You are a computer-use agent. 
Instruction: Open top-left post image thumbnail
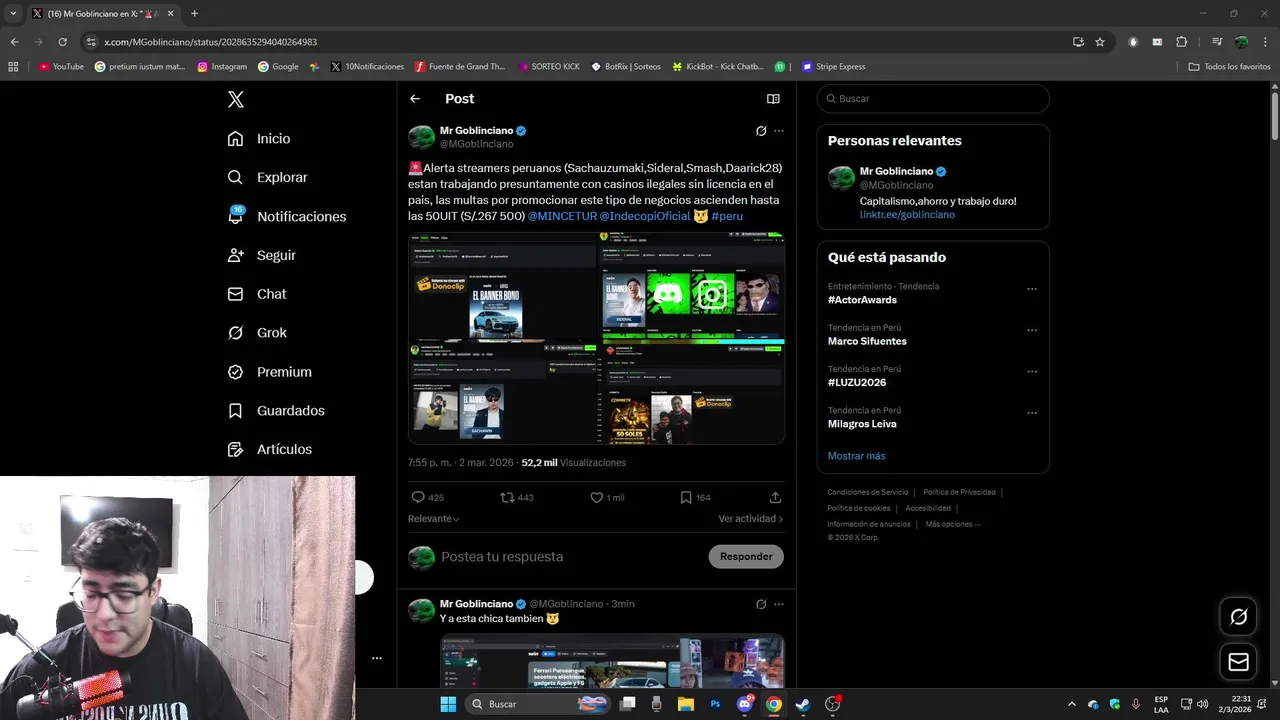[x=502, y=285]
